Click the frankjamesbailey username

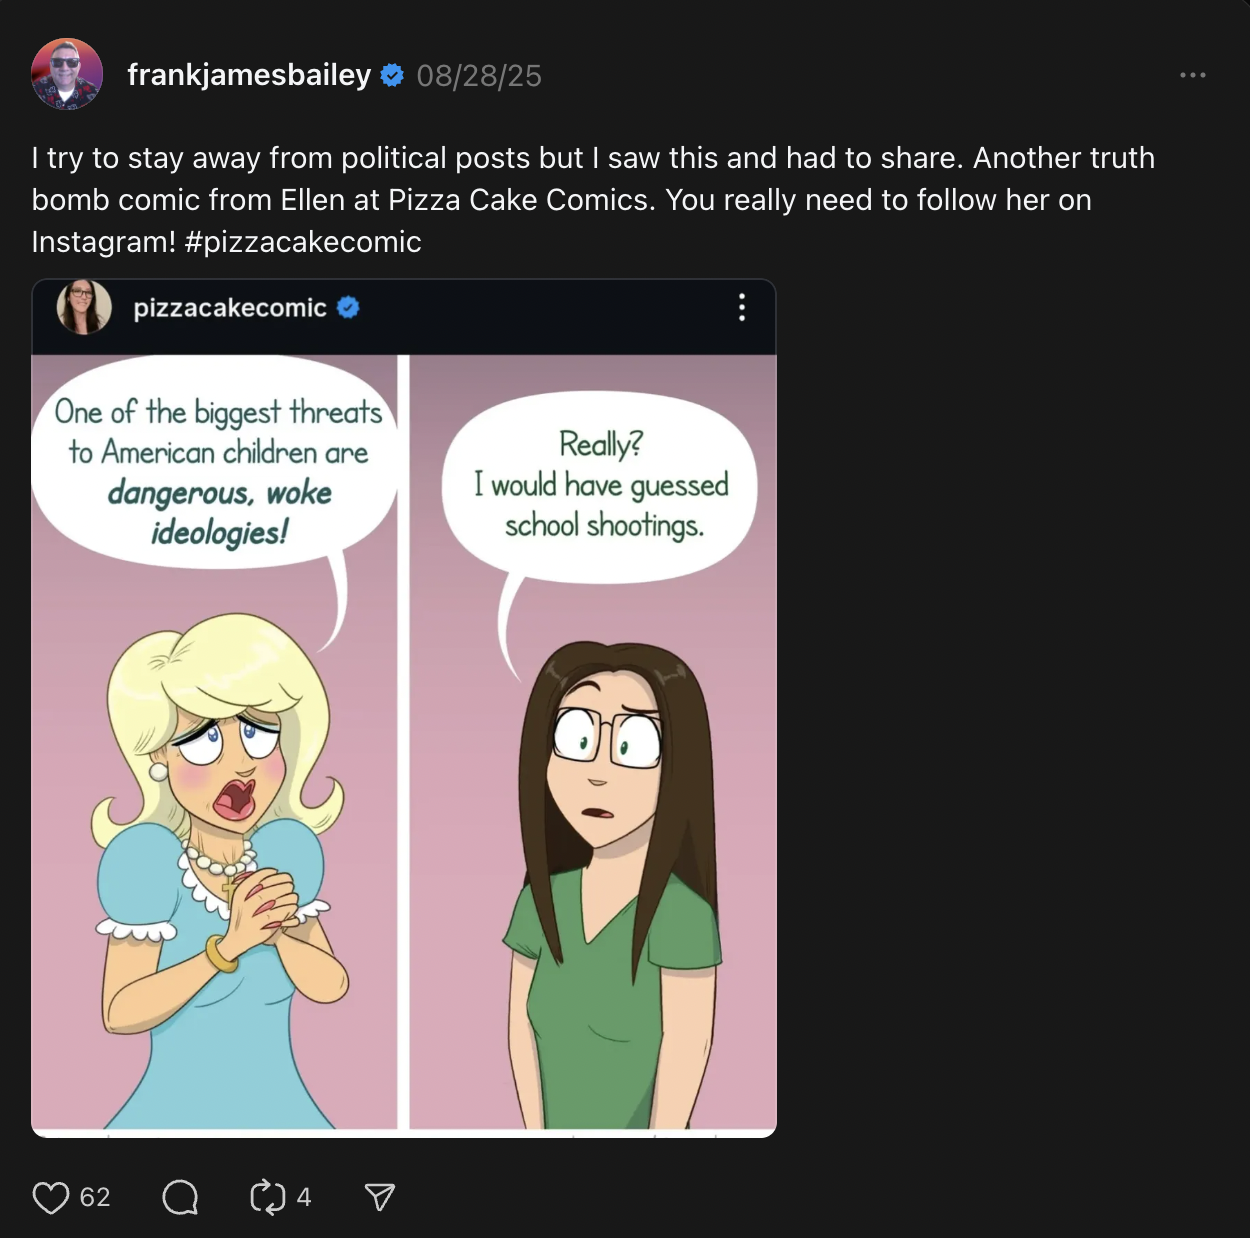(249, 75)
